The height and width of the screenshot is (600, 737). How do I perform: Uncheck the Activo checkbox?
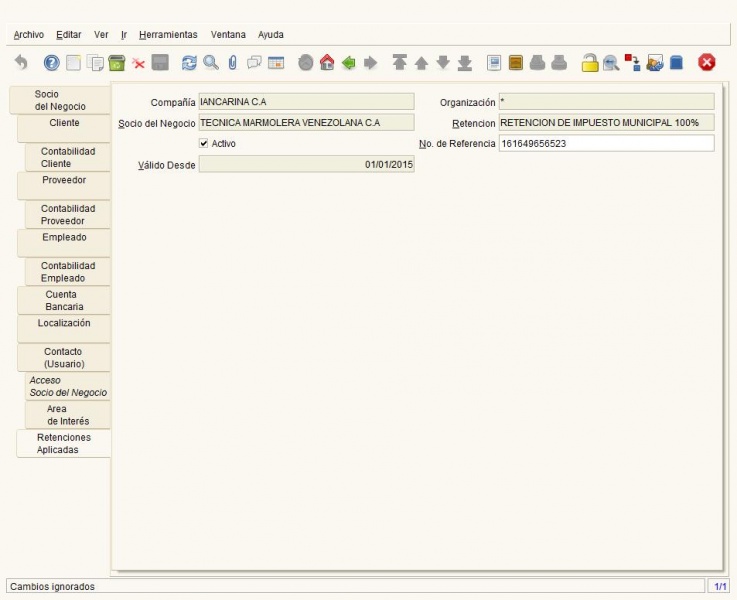click(x=204, y=143)
